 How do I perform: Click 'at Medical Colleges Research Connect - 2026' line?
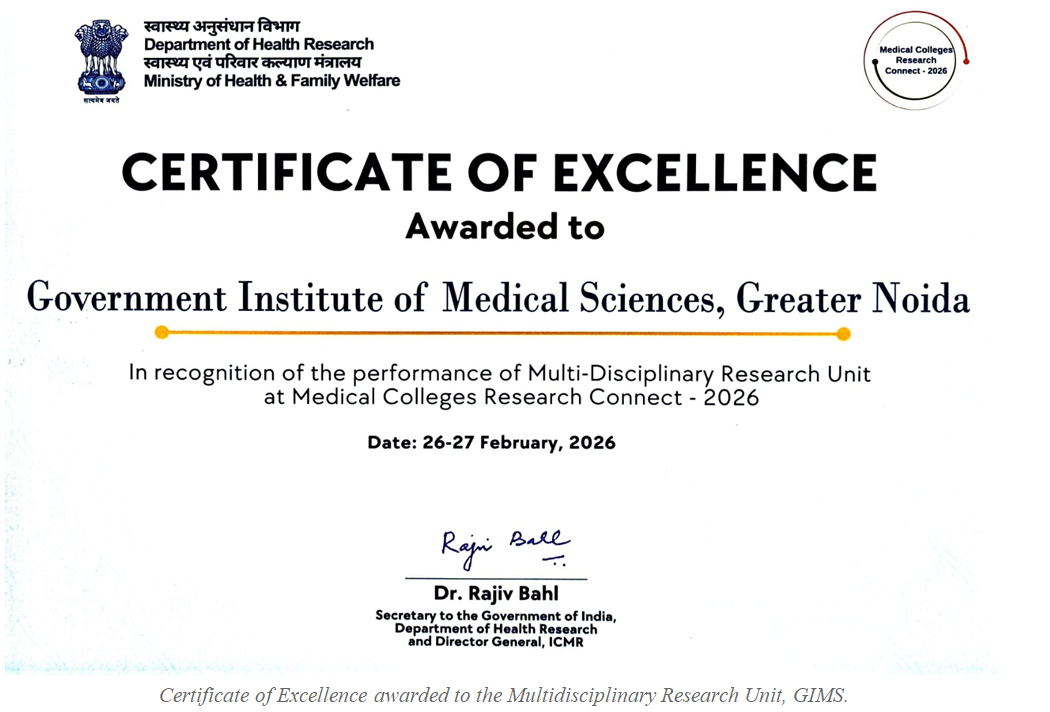point(511,397)
